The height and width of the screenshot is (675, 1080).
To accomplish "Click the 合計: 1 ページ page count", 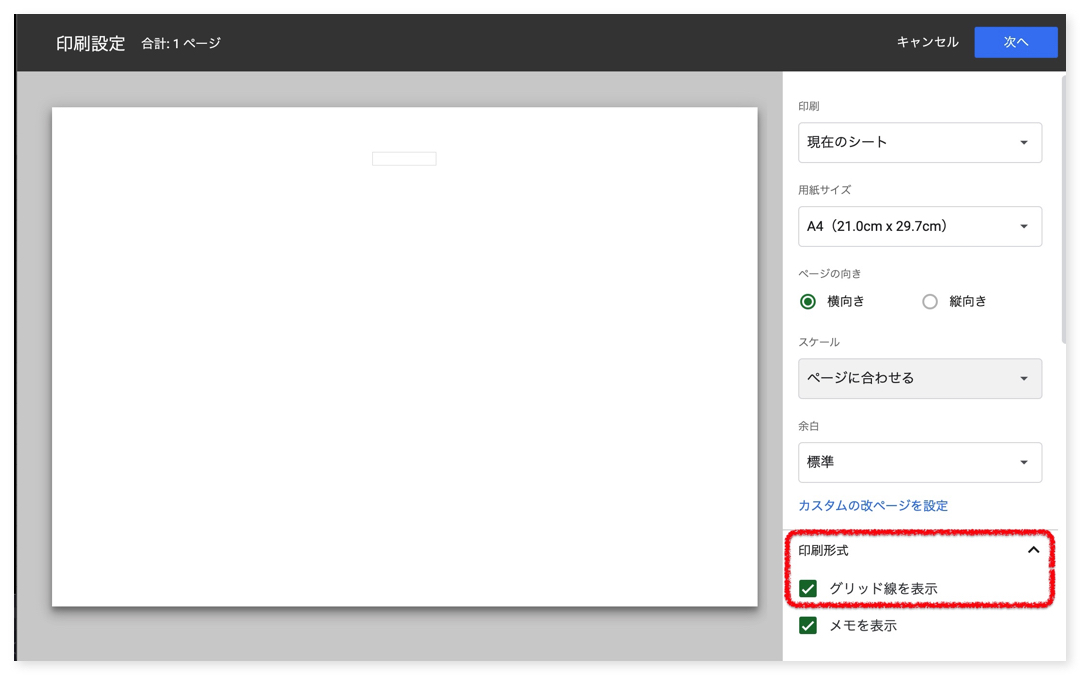I will click(181, 43).
